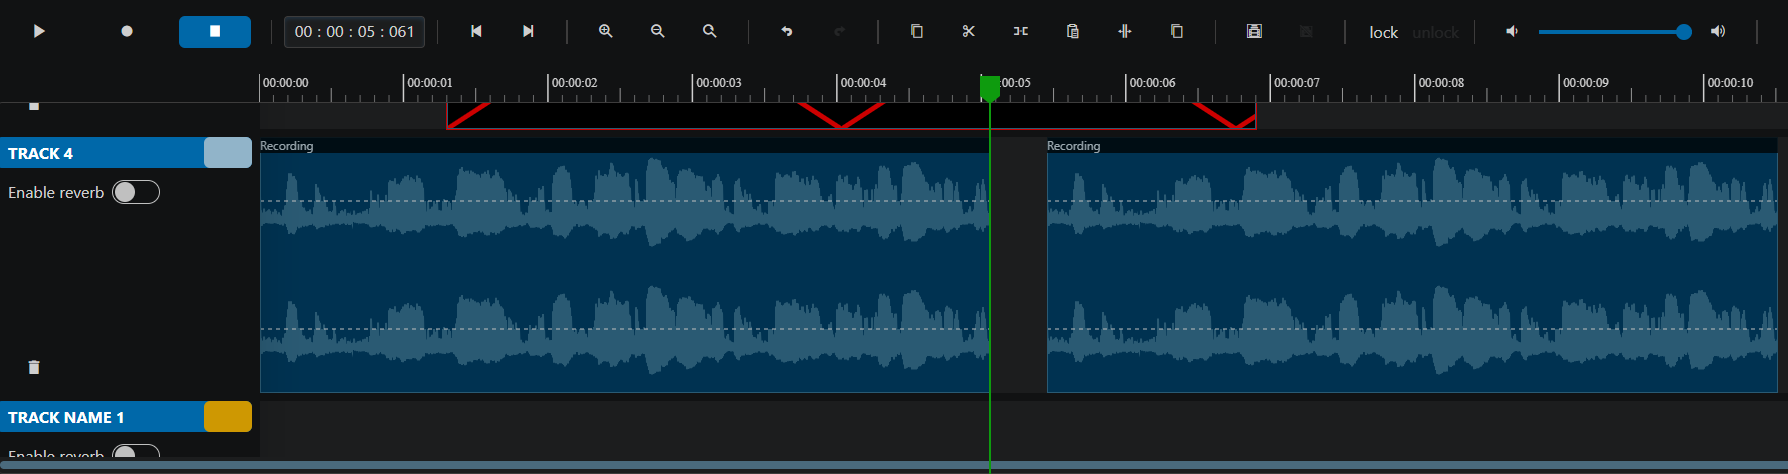Toggle Enable reverb on Track 4
The width and height of the screenshot is (1788, 474).
(x=136, y=192)
